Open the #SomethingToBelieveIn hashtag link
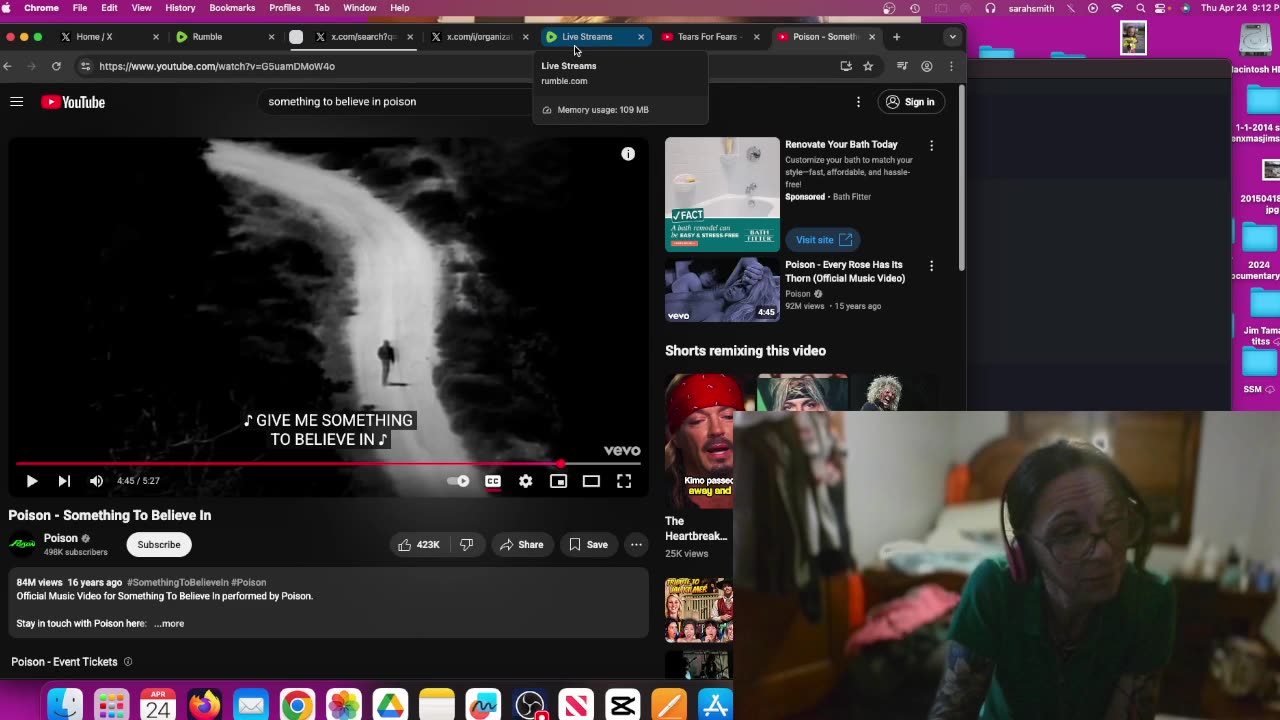This screenshot has height=720, width=1280. coord(177,582)
